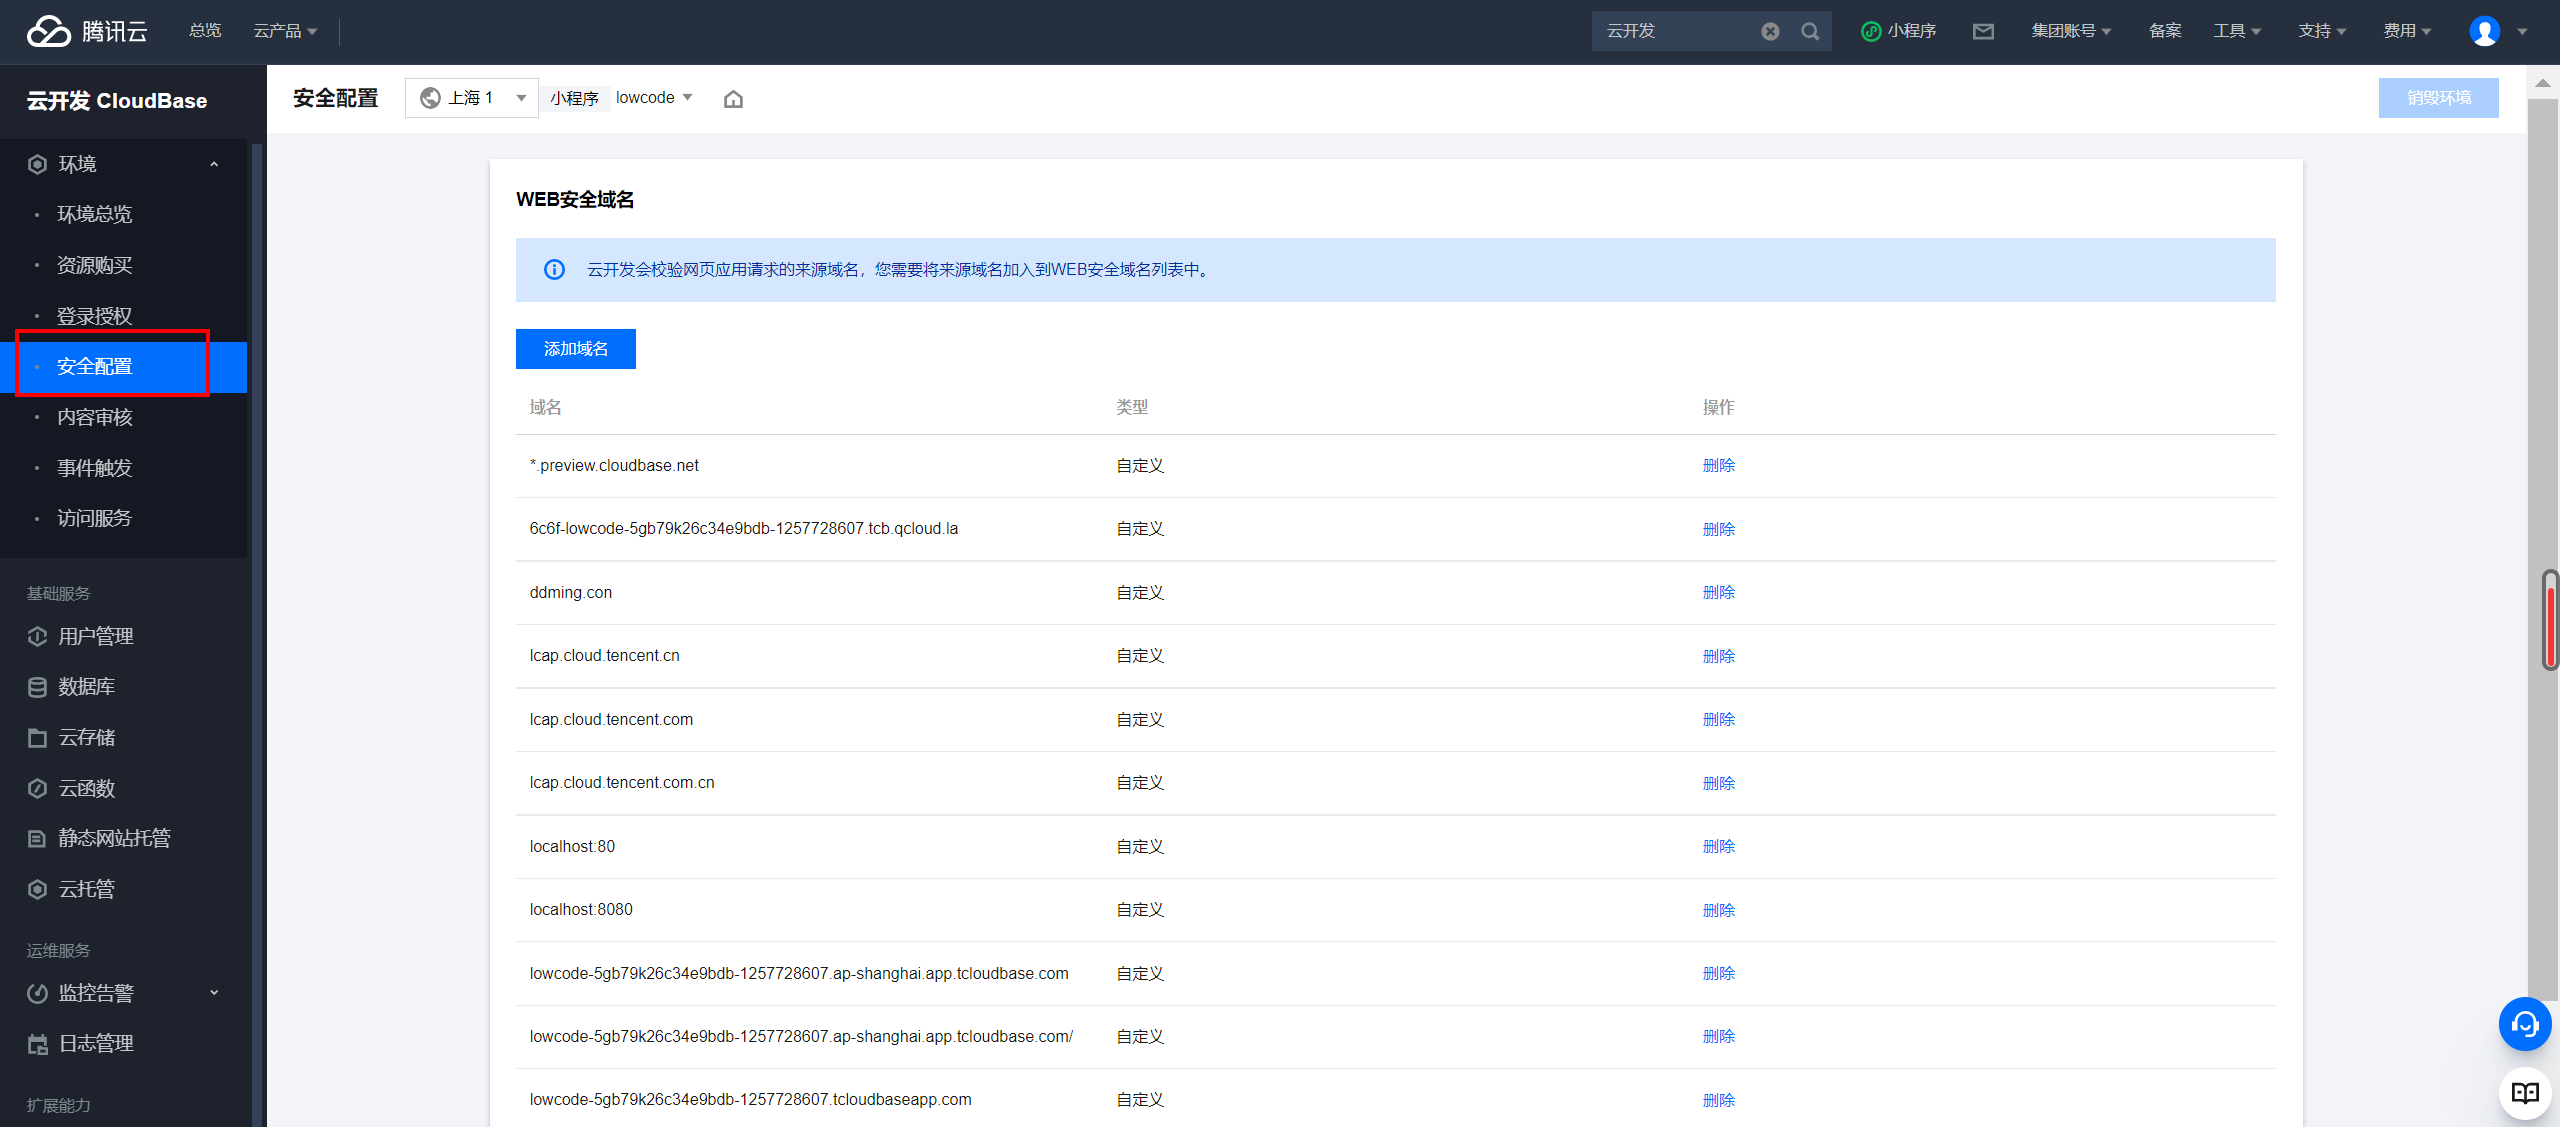This screenshot has width=2560, height=1127.
Task: Click the page vertical scrollbar thumb
Action: pyautogui.click(x=2550, y=620)
